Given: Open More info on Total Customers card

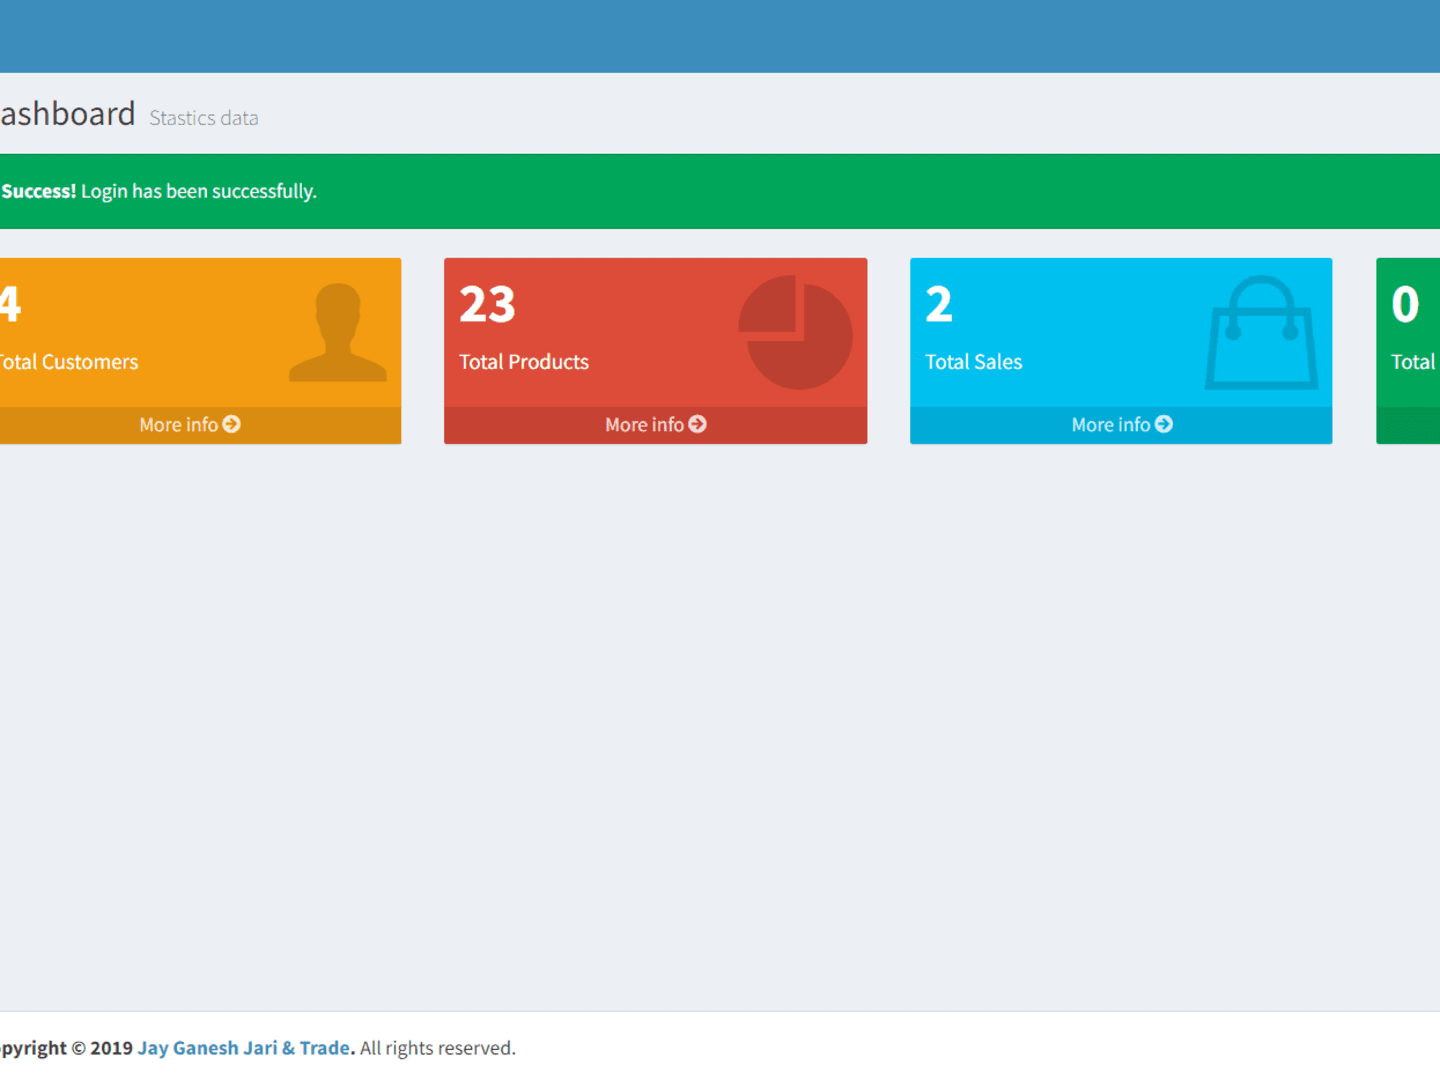Looking at the screenshot, I should (189, 425).
